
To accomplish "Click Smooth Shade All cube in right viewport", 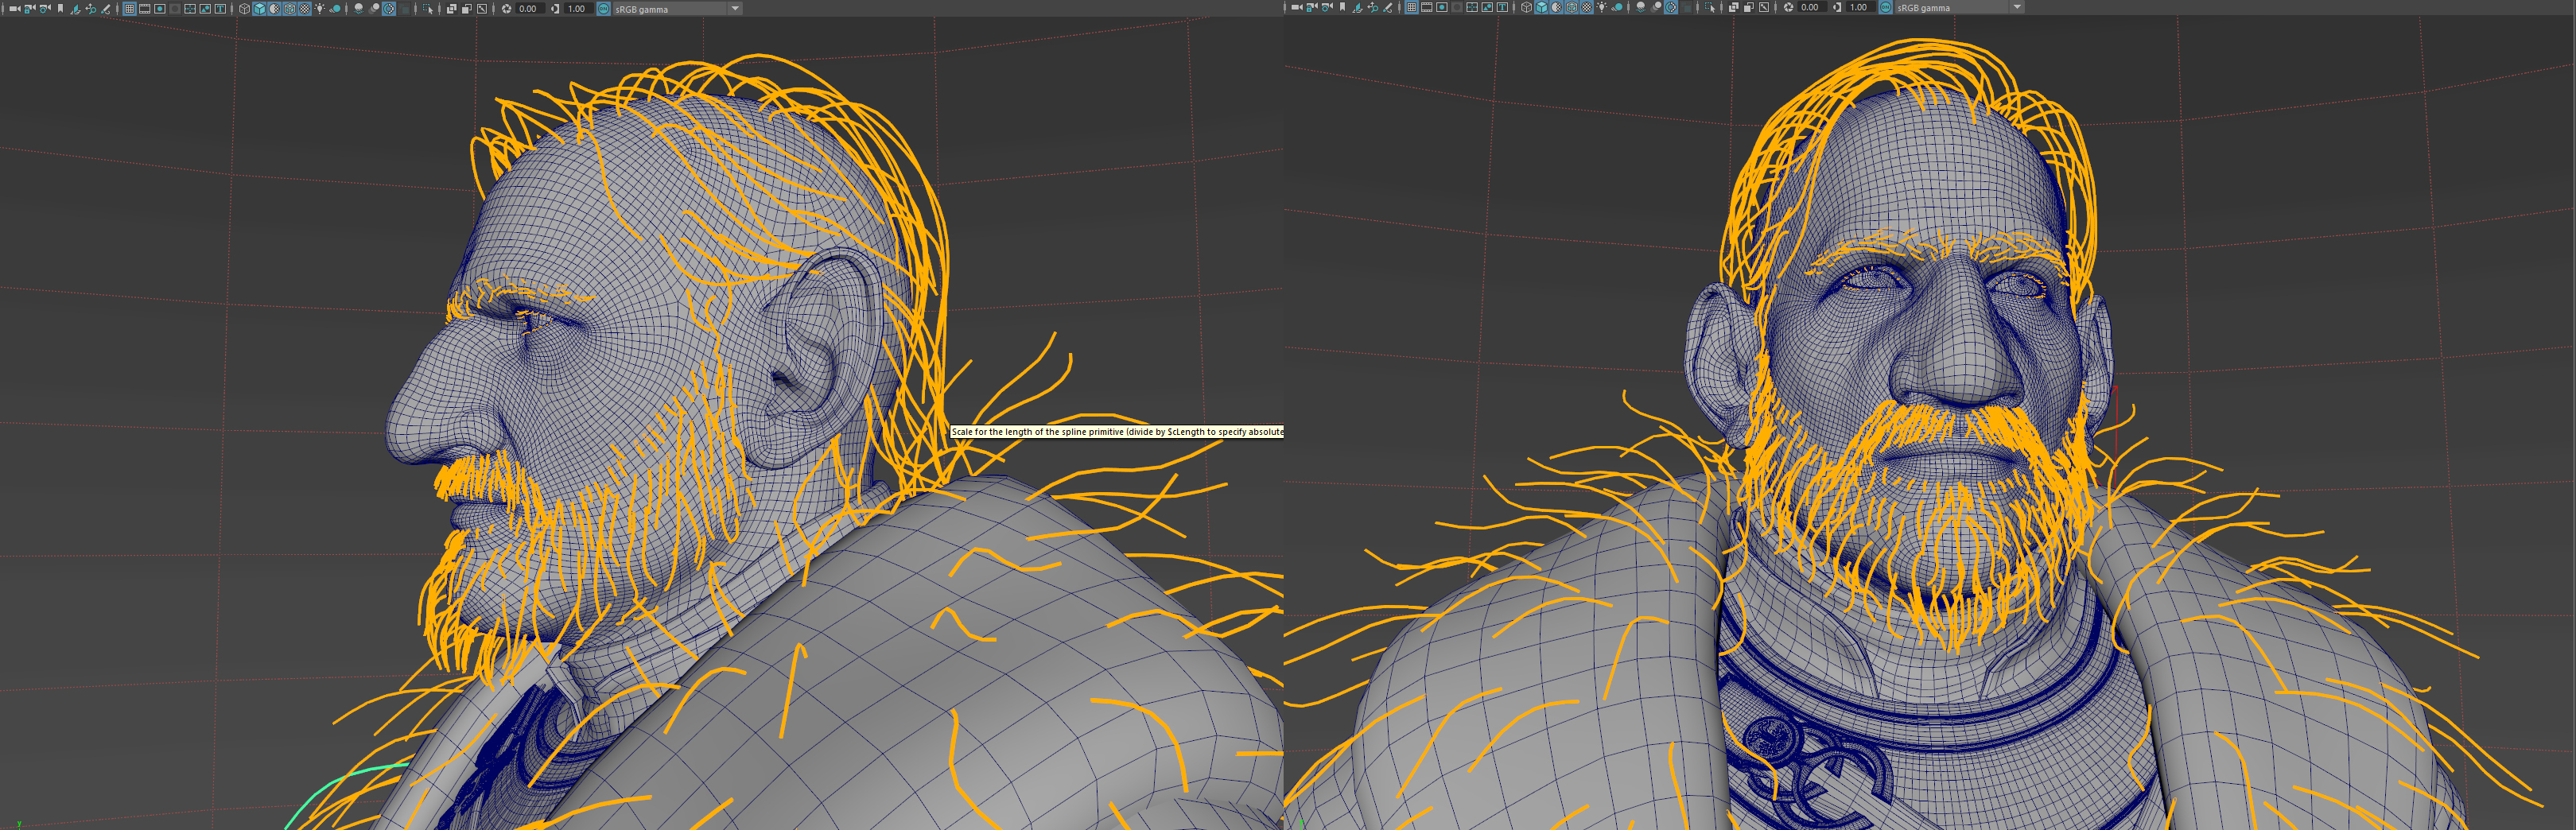I will [1541, 8].
